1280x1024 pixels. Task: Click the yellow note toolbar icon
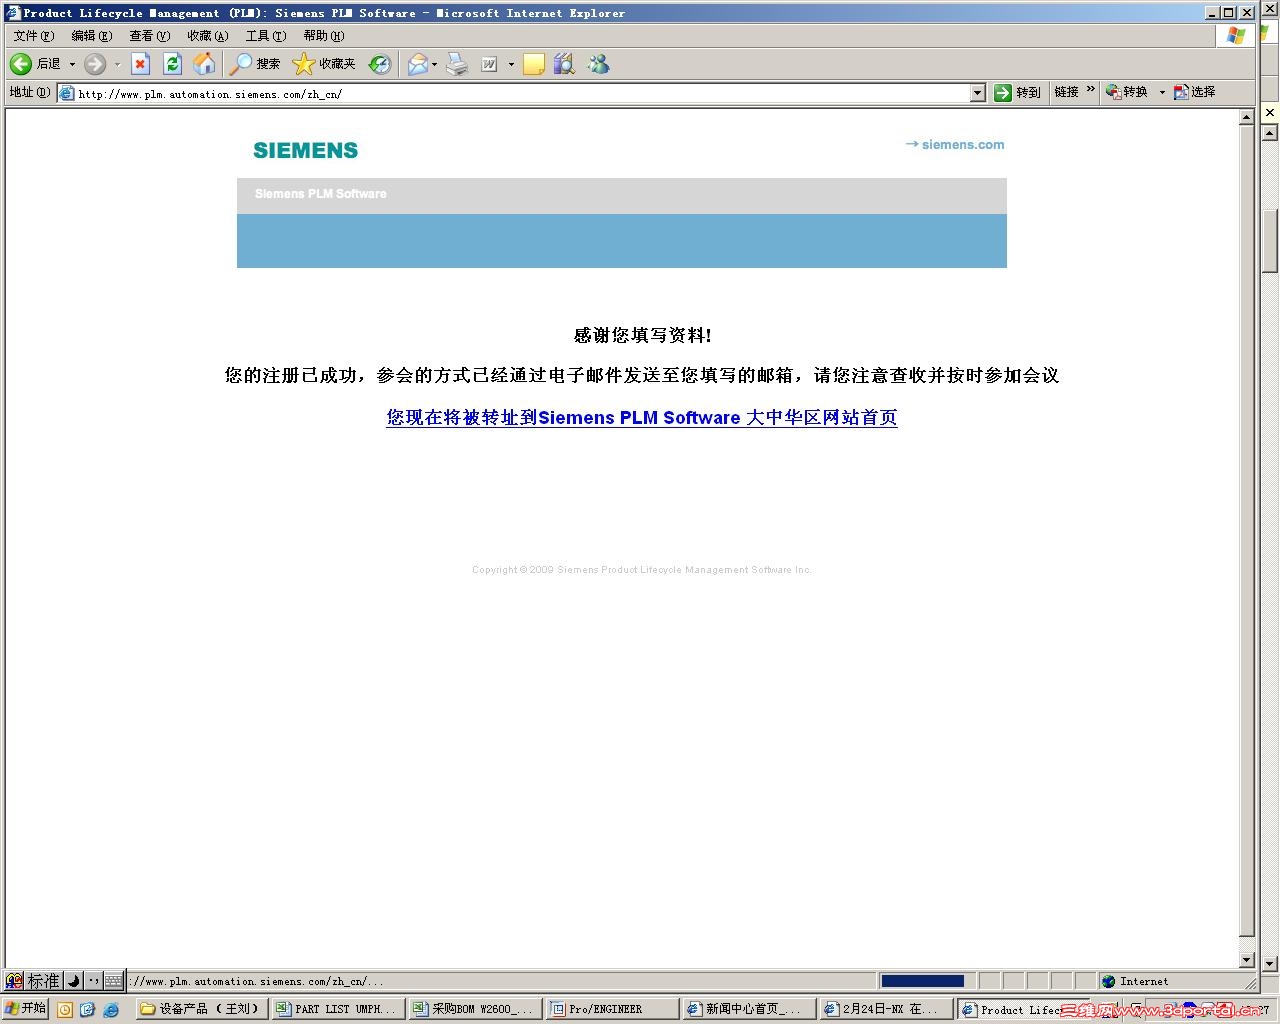(x=534, y=64)
